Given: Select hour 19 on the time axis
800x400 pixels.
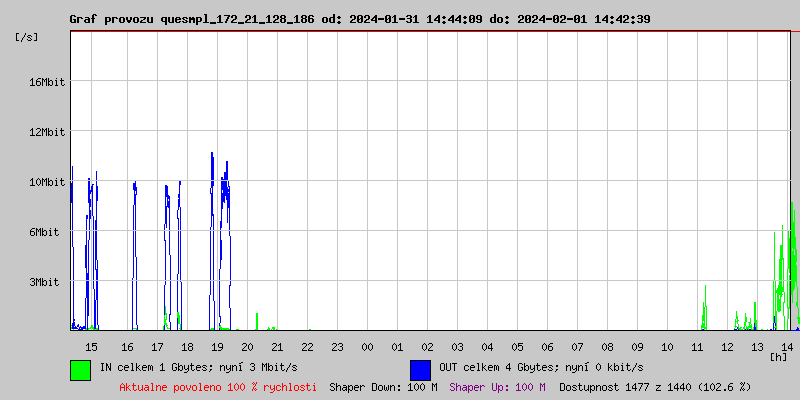Looking at the screenshot, I should (217, 346).
